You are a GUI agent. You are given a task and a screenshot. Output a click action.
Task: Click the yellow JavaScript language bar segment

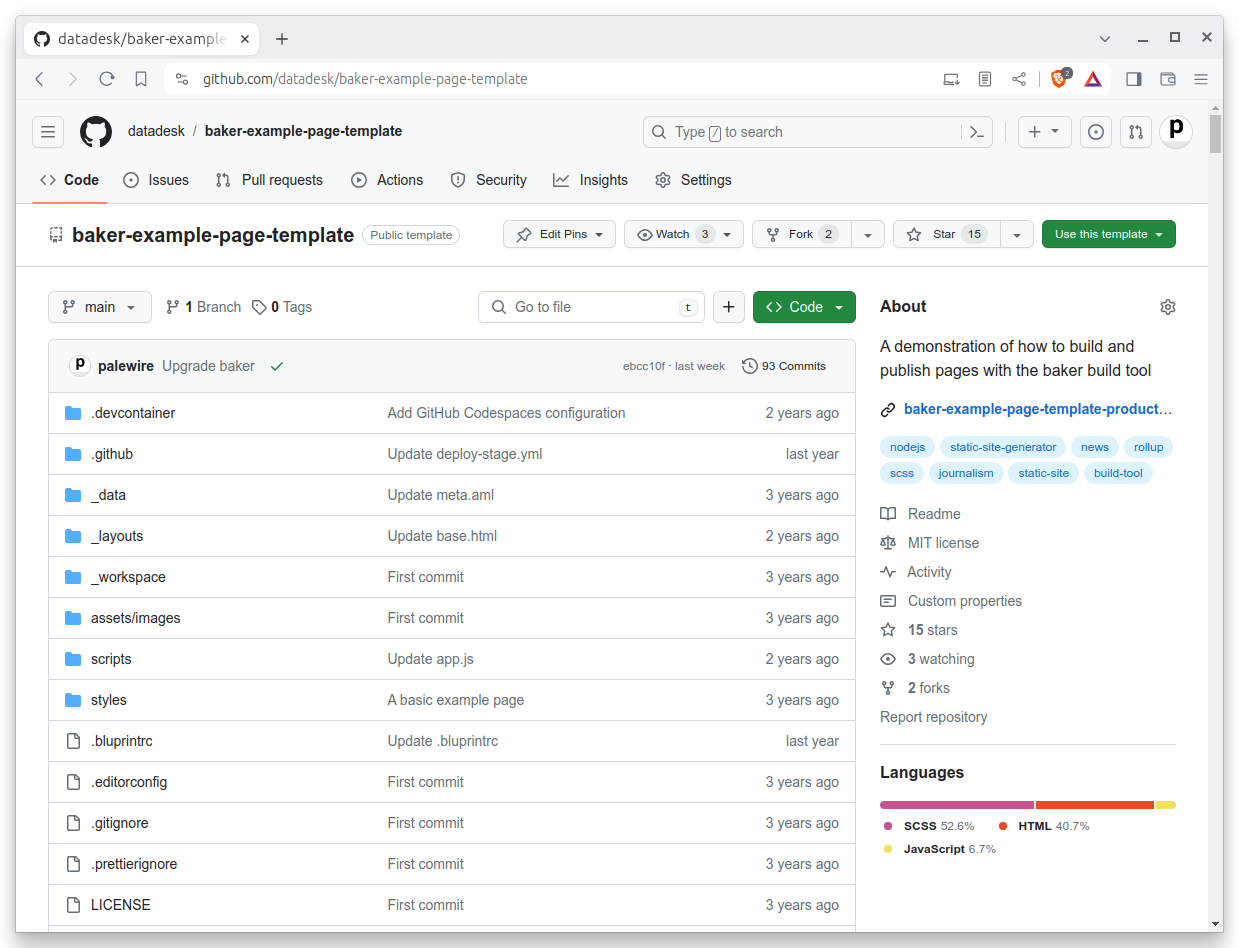[x=1166, y=805]
